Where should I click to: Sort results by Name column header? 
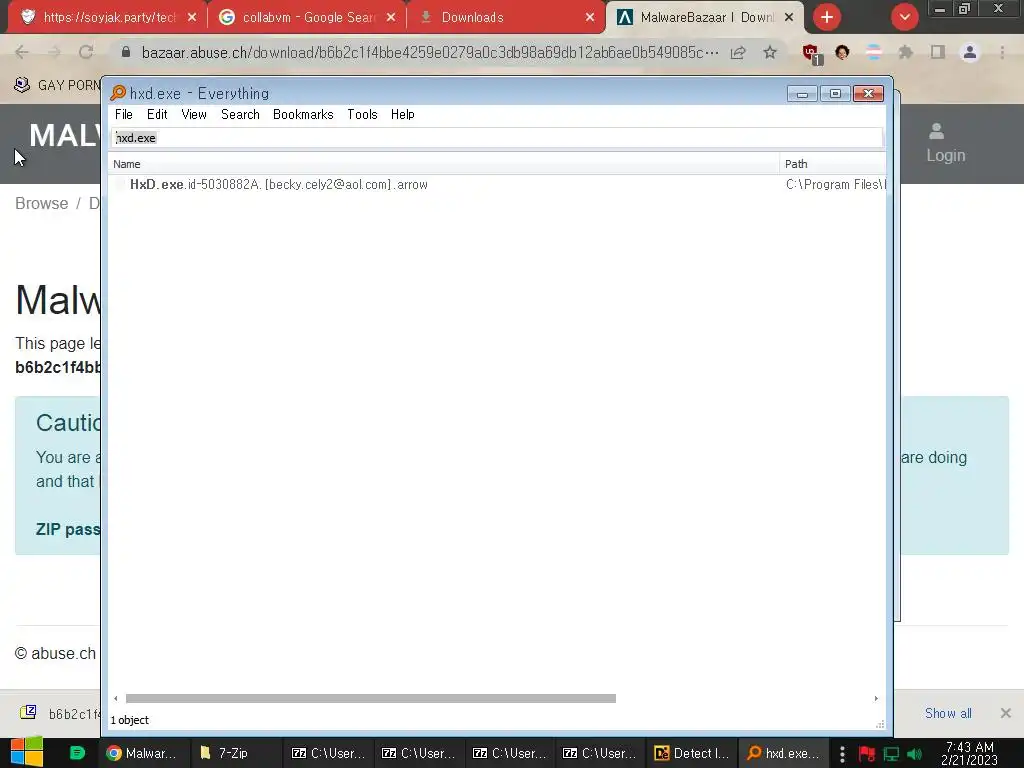(x=444, y=164)
